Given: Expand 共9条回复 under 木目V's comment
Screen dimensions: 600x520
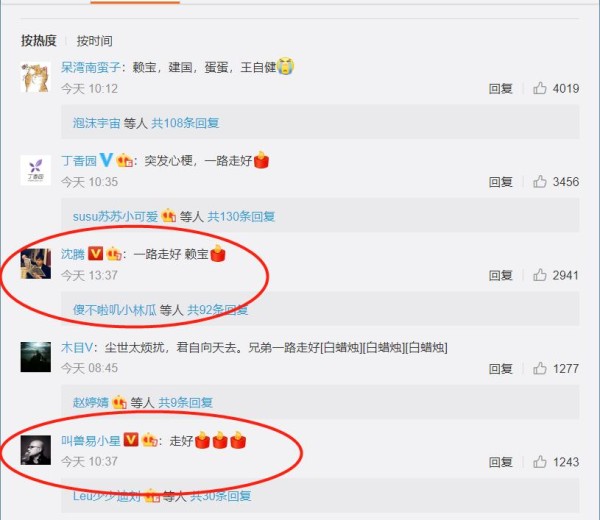Looking at the screenshot, I should 186,403.
